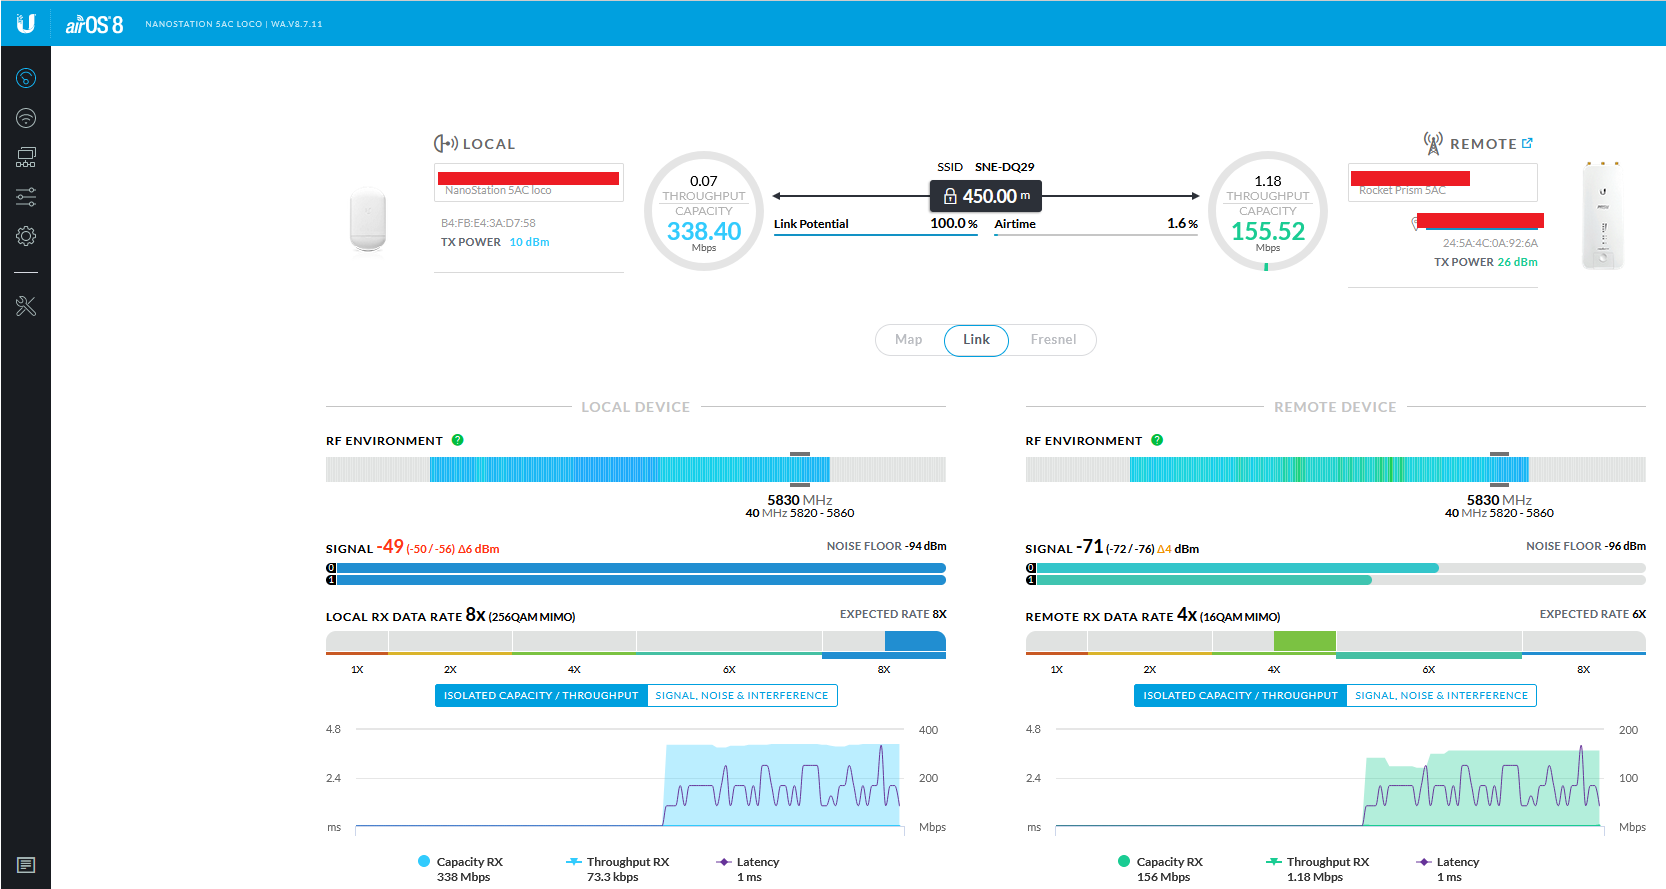Open the log panel icon at sidebar bottom
Image resolution: width=1666 pixels, height=889 pixels.
26,865
